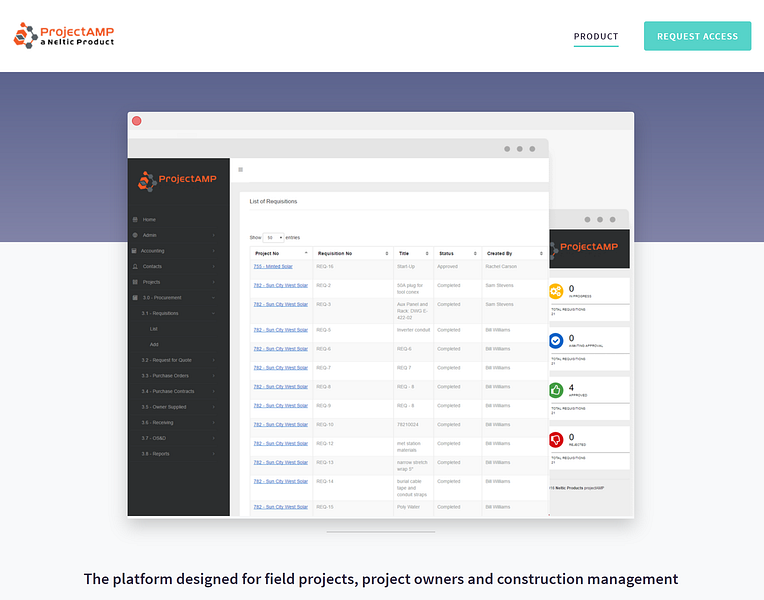Collapse the 3.1 - Requisitions chevron
The image size is (764, 600).
click(x=213, y=313)
